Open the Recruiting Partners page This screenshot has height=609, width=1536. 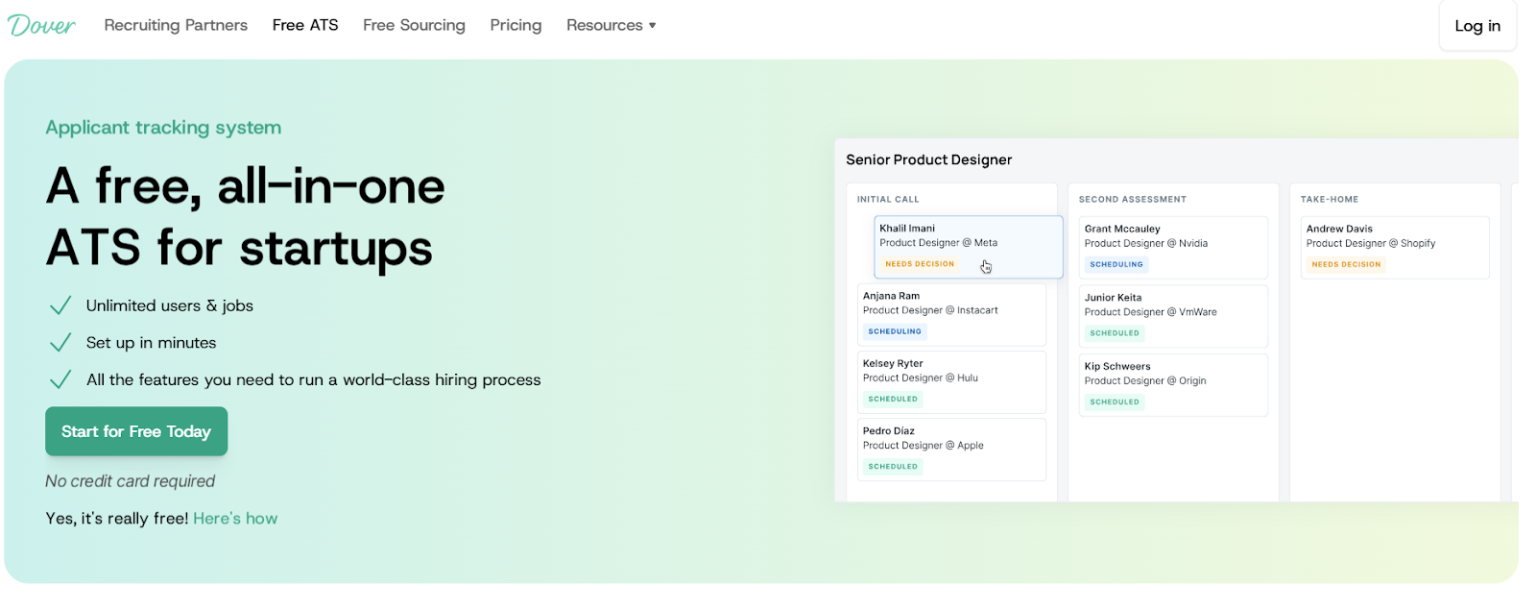[x=175, y=25]
